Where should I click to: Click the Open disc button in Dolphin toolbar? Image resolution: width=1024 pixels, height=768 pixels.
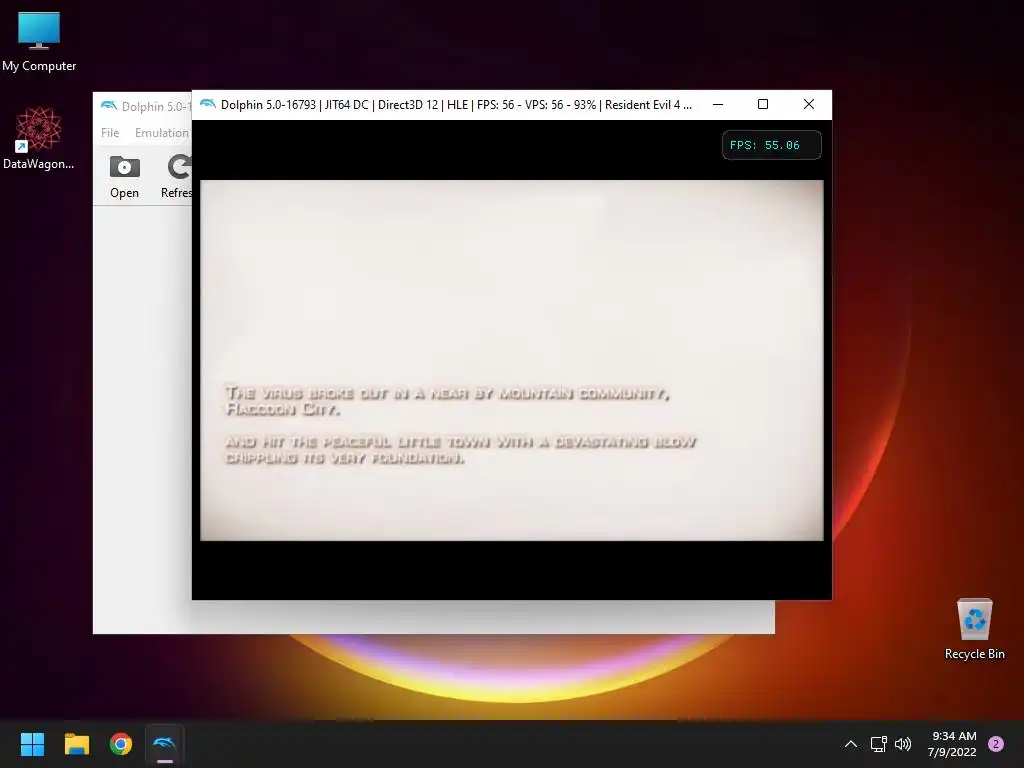pos(124,177)
